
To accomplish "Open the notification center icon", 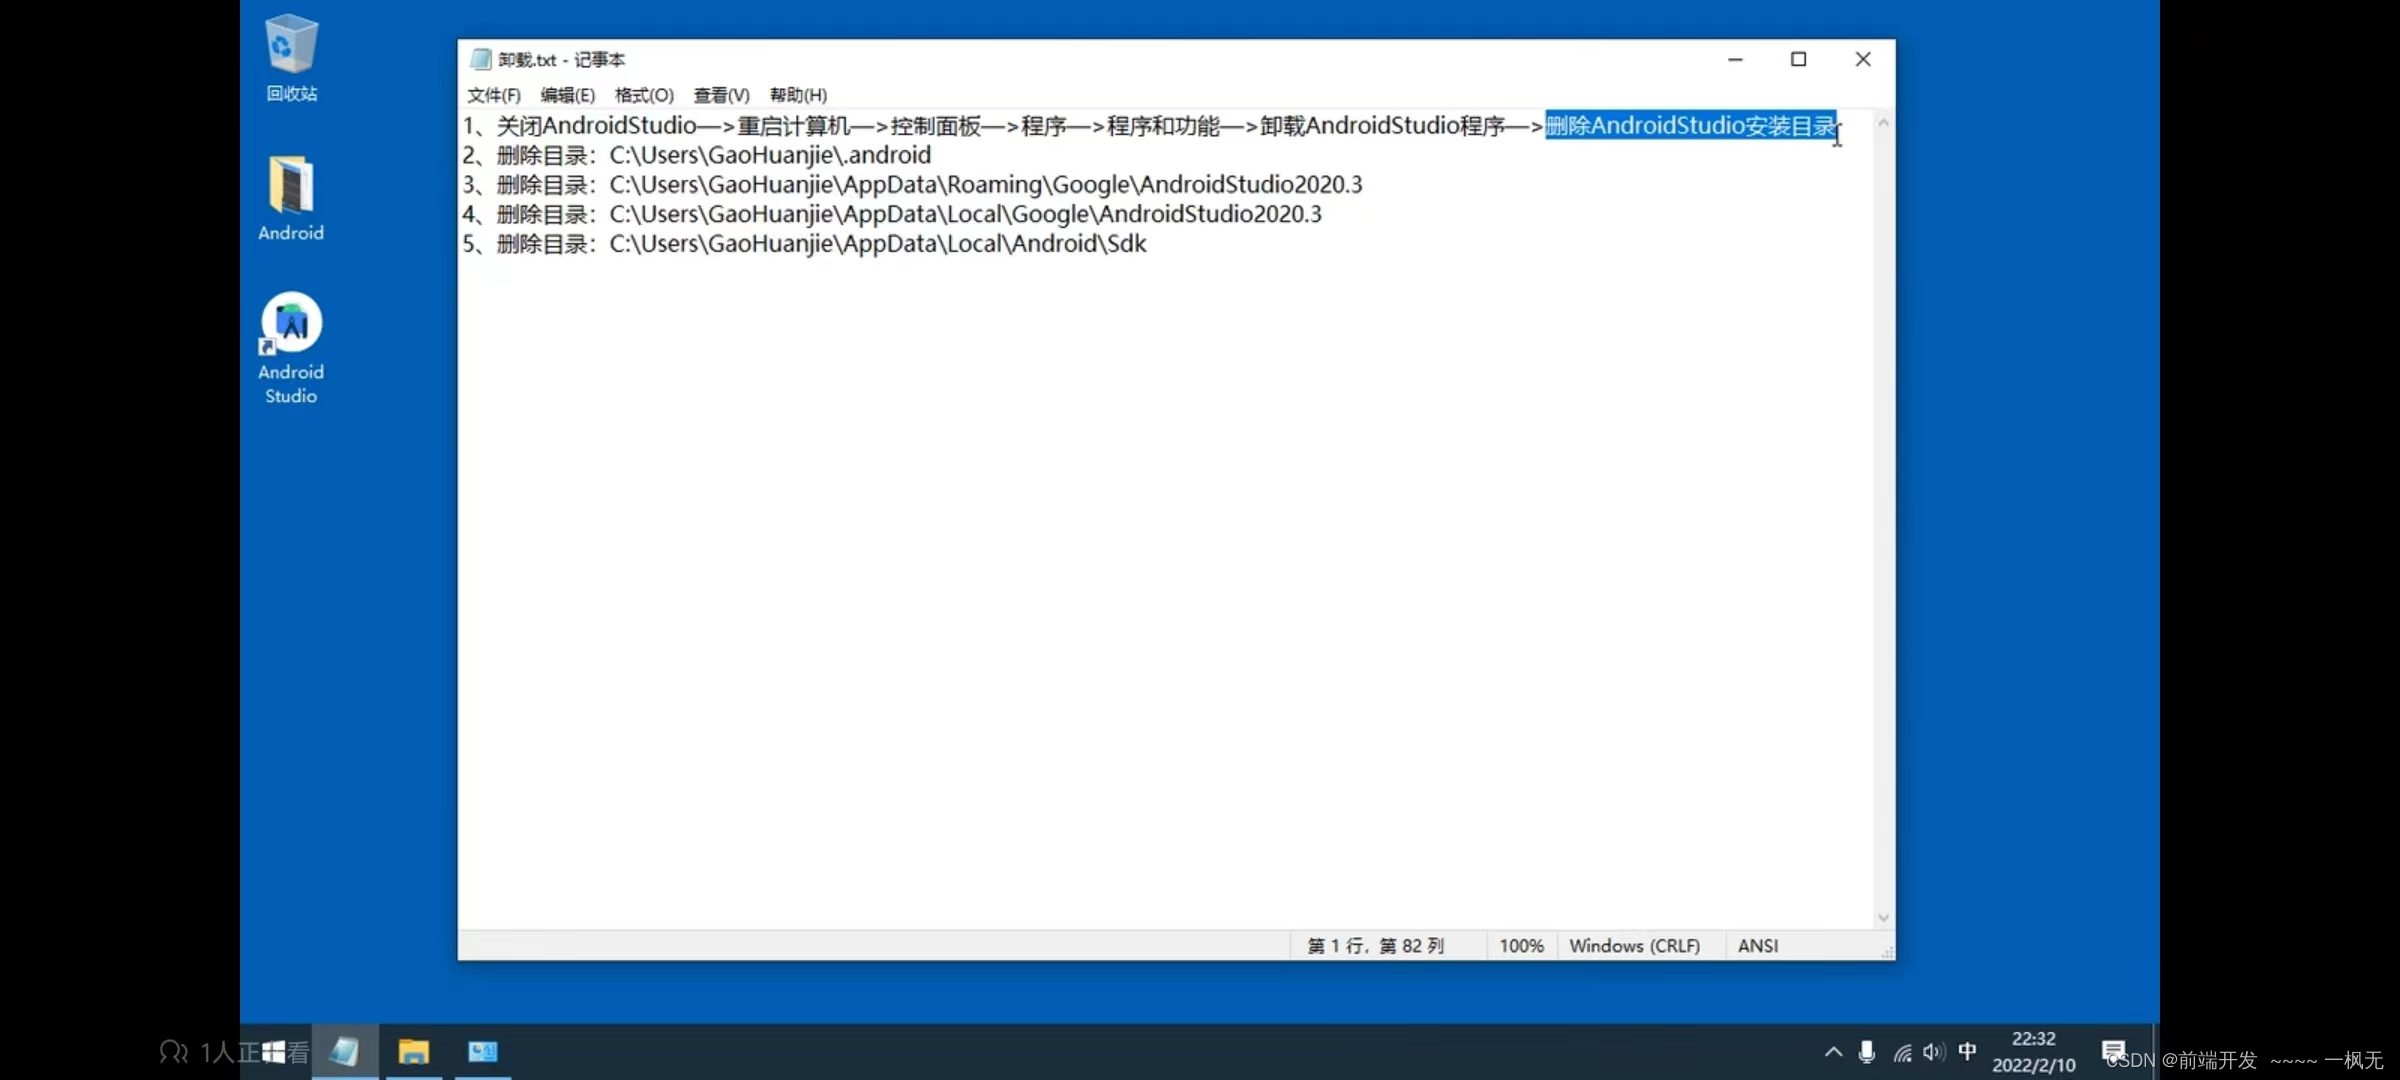I will coord(2113,1051).
